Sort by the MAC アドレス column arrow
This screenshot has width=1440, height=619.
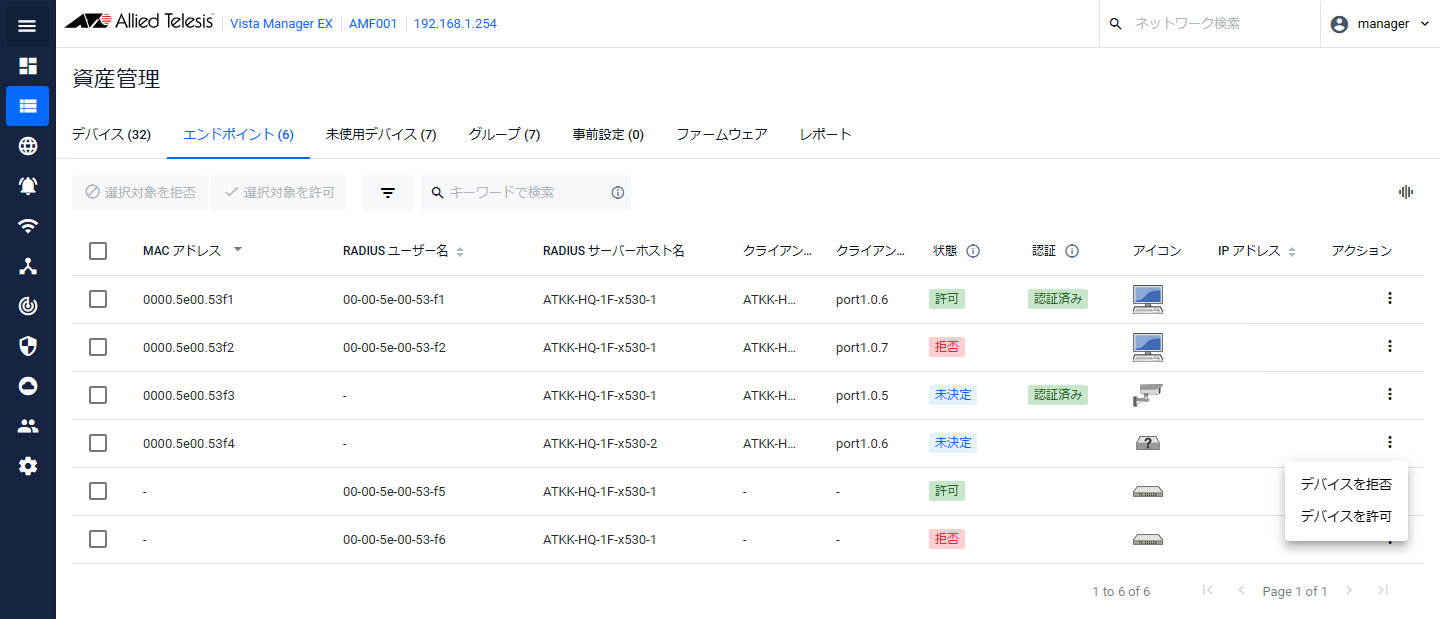click(x=238, y=250)
